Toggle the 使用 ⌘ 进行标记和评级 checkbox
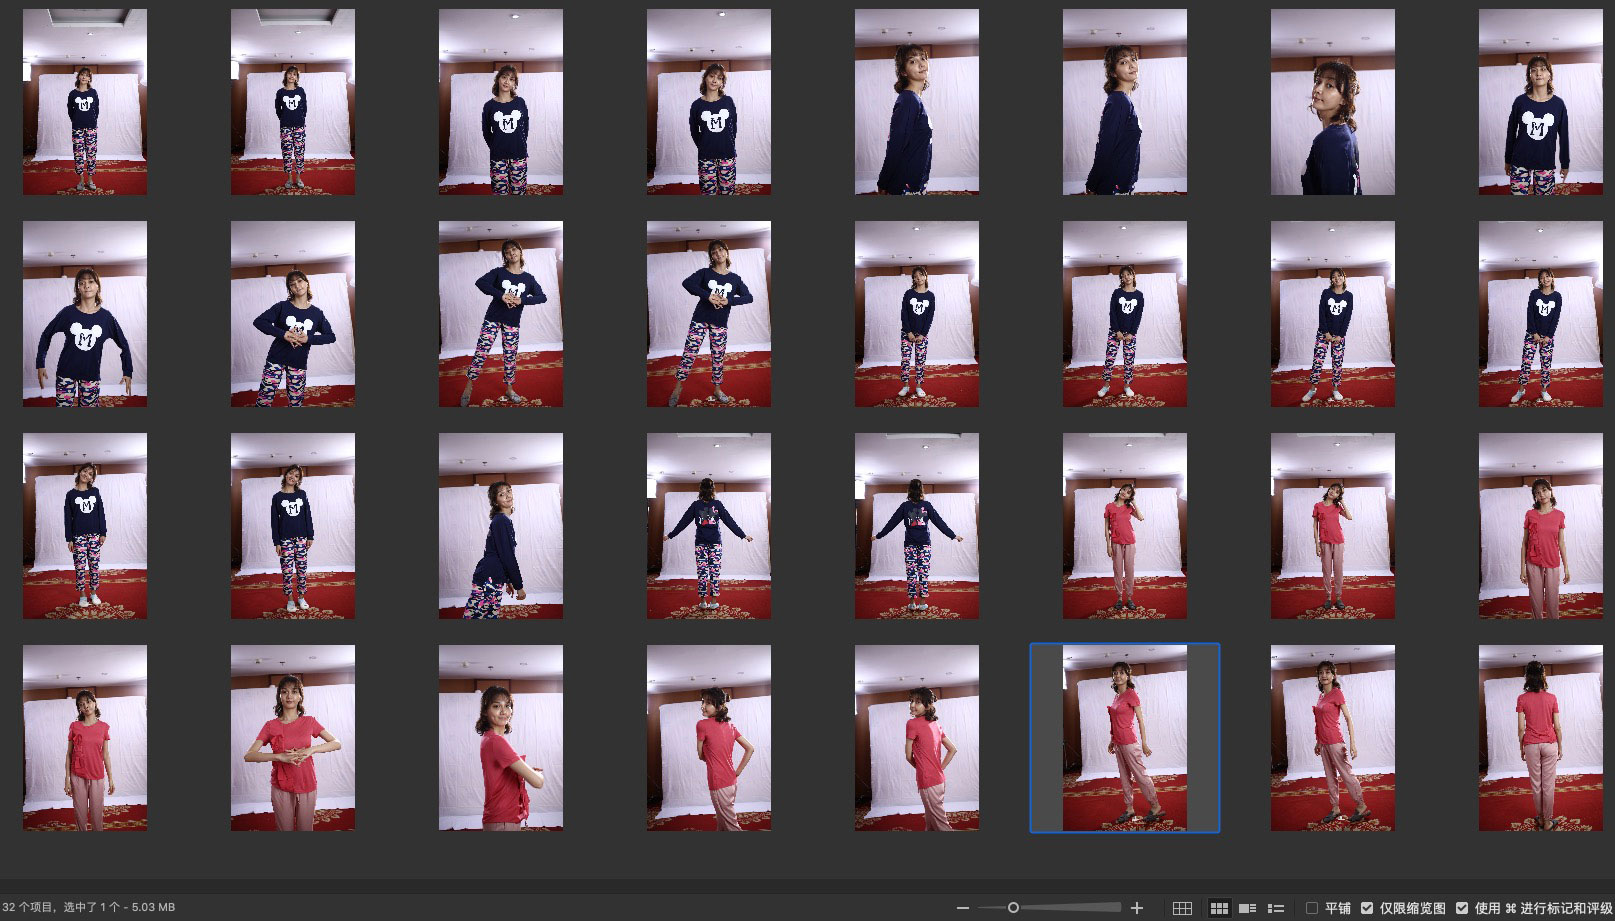This screenshot has height=921, width=1615. (1462, 908)
